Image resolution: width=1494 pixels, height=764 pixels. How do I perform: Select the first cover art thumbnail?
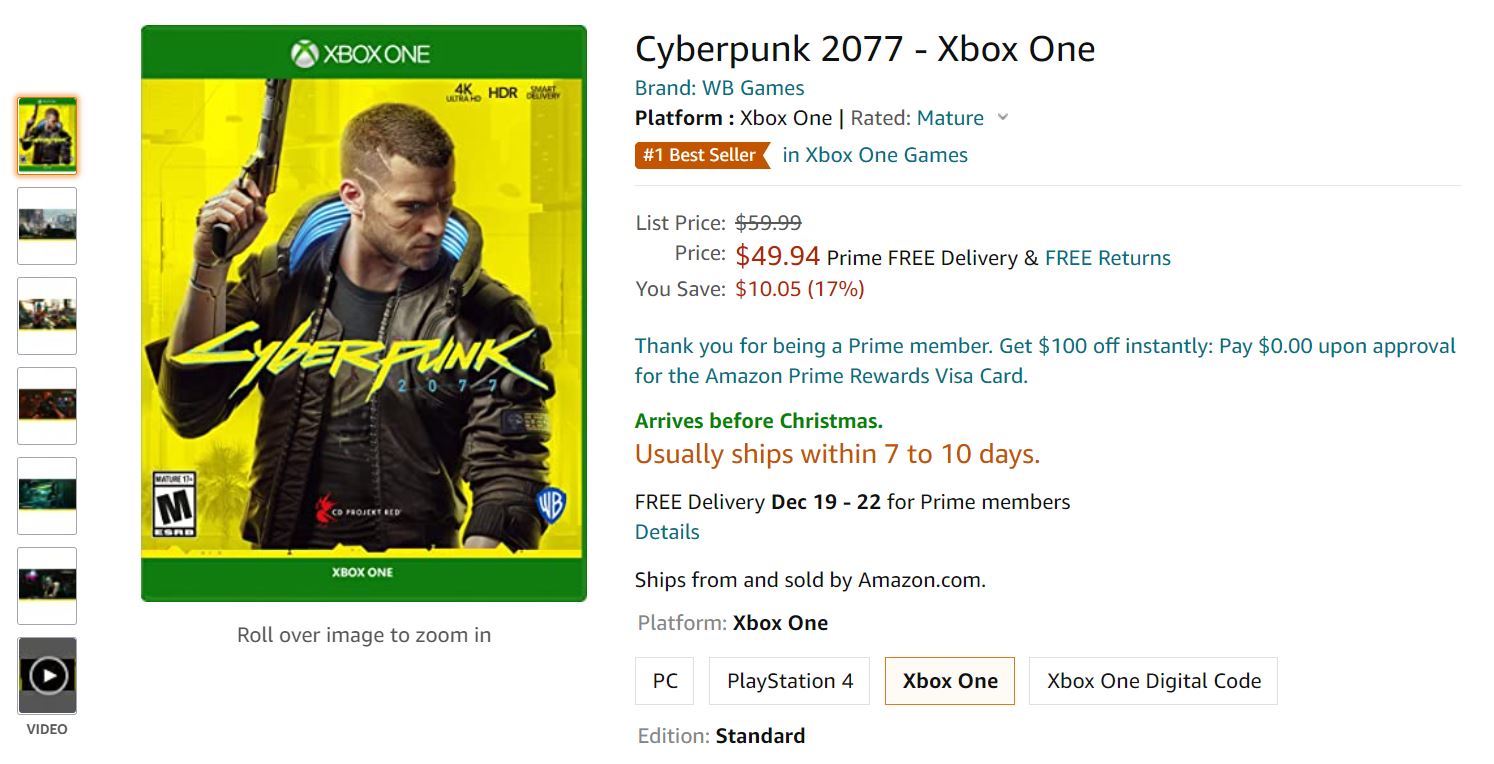(x=47, y=136)
